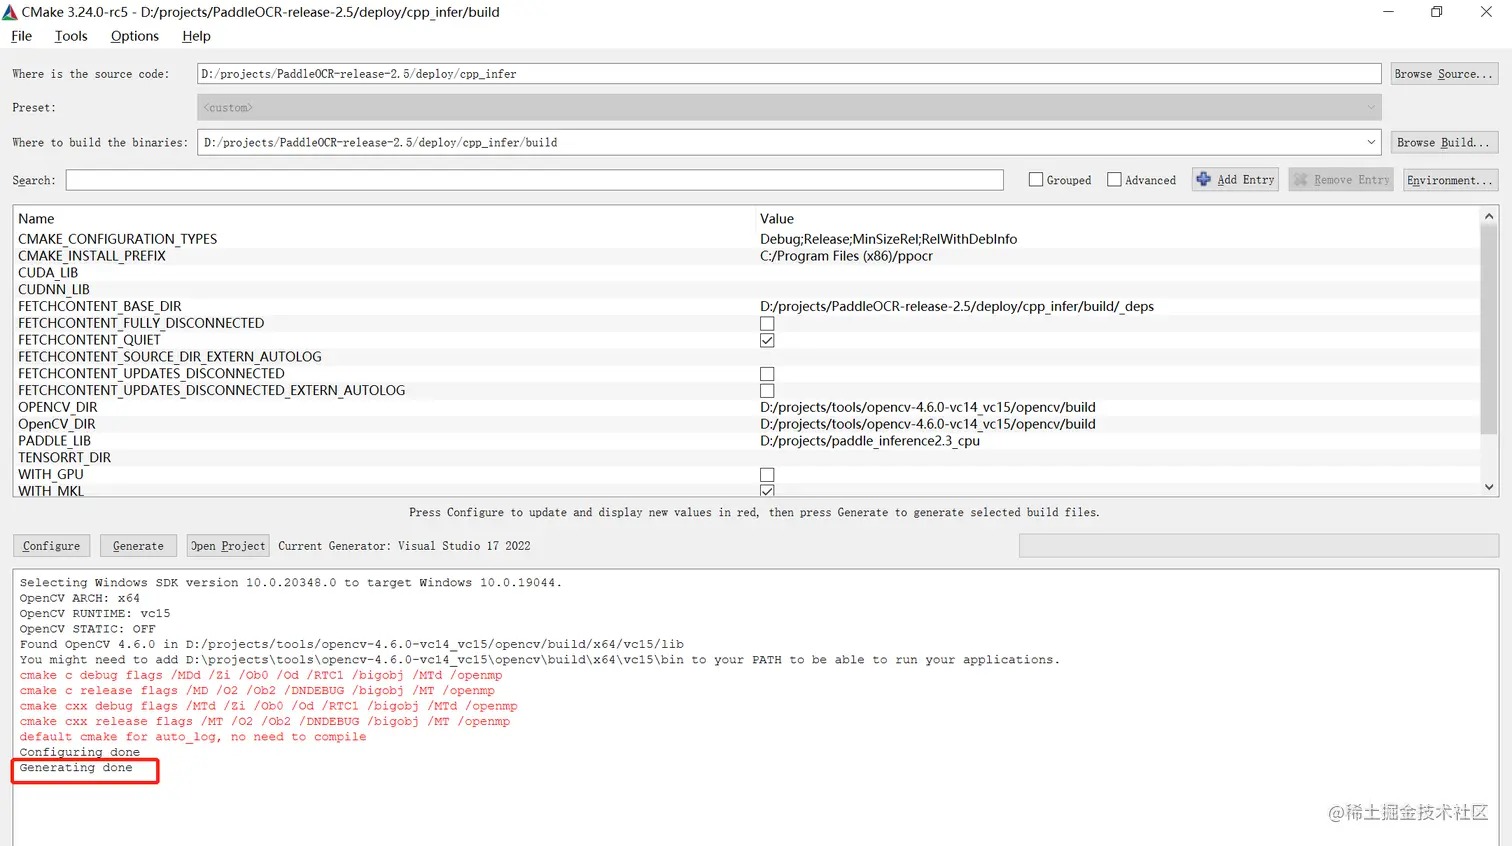
Task: Select the uppercase OPENCV_DIR entry name
Action: 58,408
